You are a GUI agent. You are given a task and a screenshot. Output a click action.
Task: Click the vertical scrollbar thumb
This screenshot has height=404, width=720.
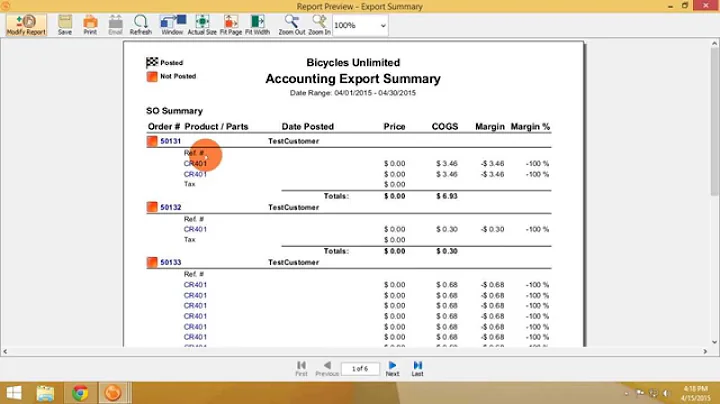point(714,122)
